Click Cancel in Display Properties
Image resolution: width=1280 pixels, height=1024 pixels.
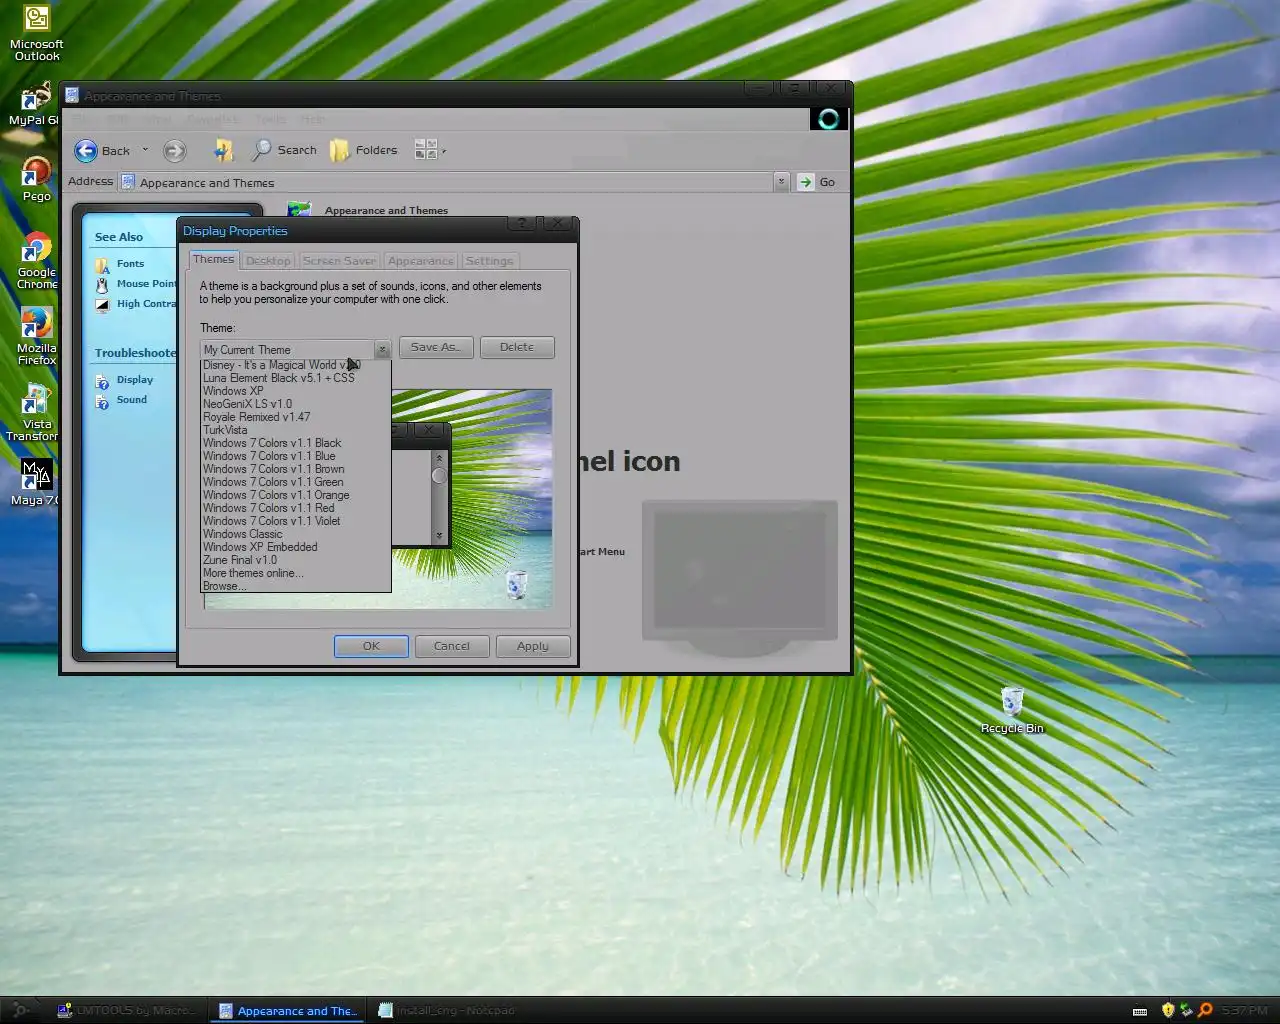coord(451,646)
